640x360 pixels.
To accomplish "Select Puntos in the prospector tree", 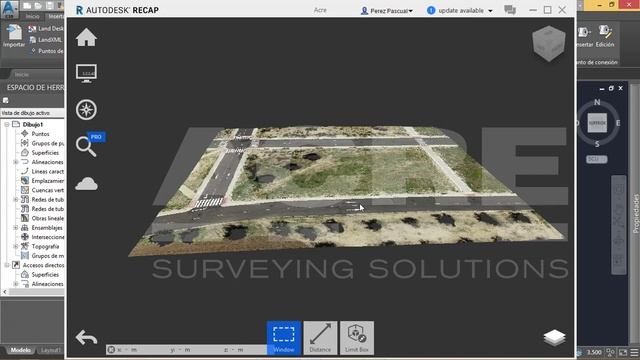I will [40, 134].
